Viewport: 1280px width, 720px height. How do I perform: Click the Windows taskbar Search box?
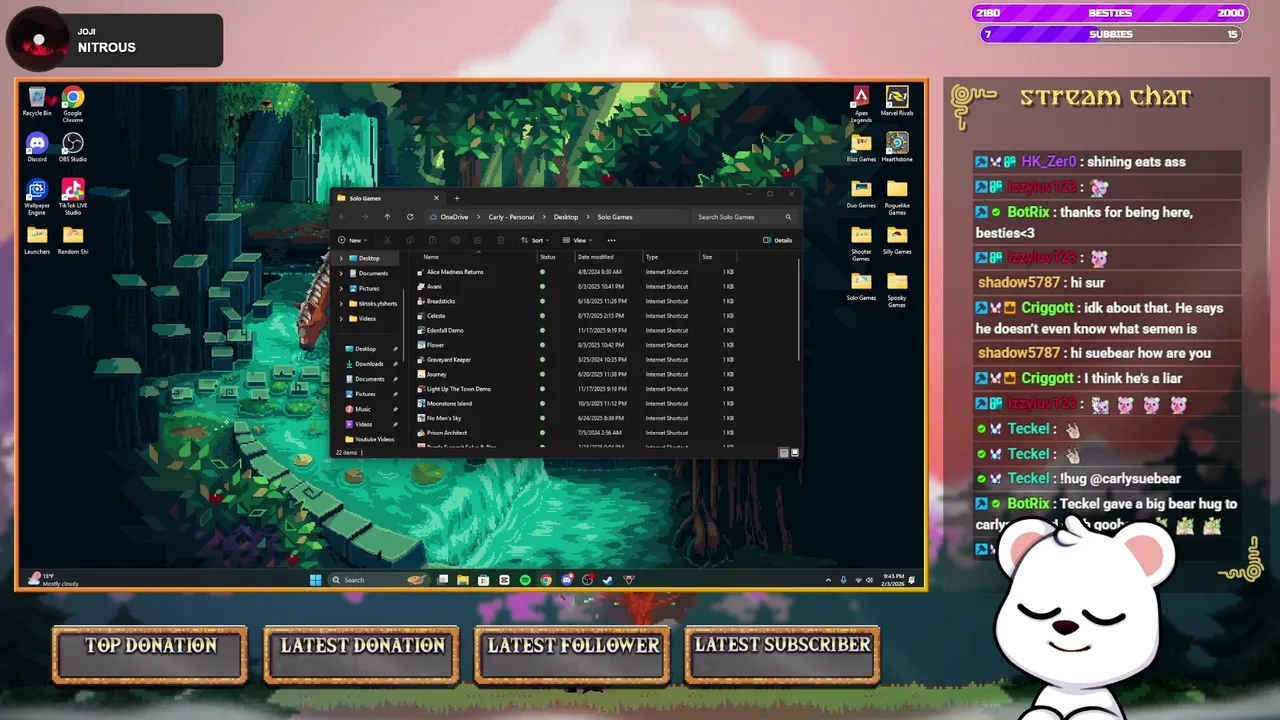coord(379,580)
